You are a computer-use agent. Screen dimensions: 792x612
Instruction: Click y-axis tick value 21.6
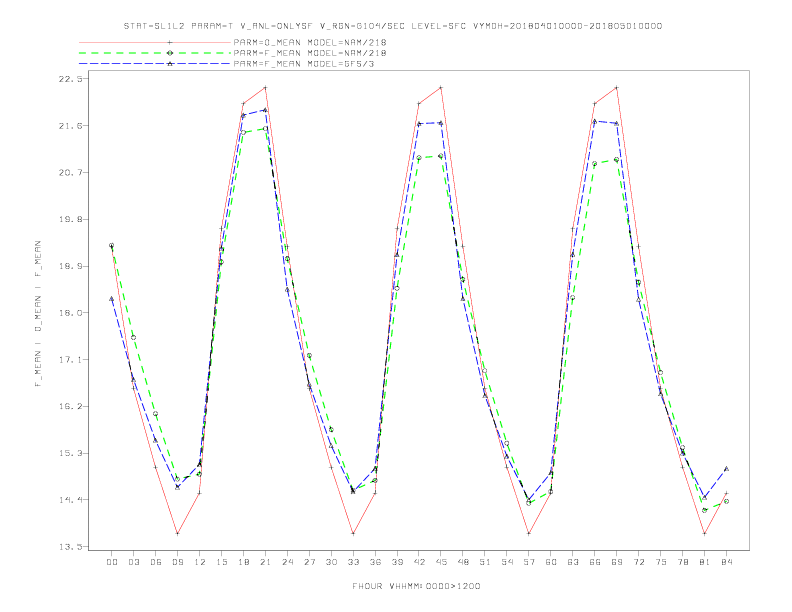coord(70,126)
